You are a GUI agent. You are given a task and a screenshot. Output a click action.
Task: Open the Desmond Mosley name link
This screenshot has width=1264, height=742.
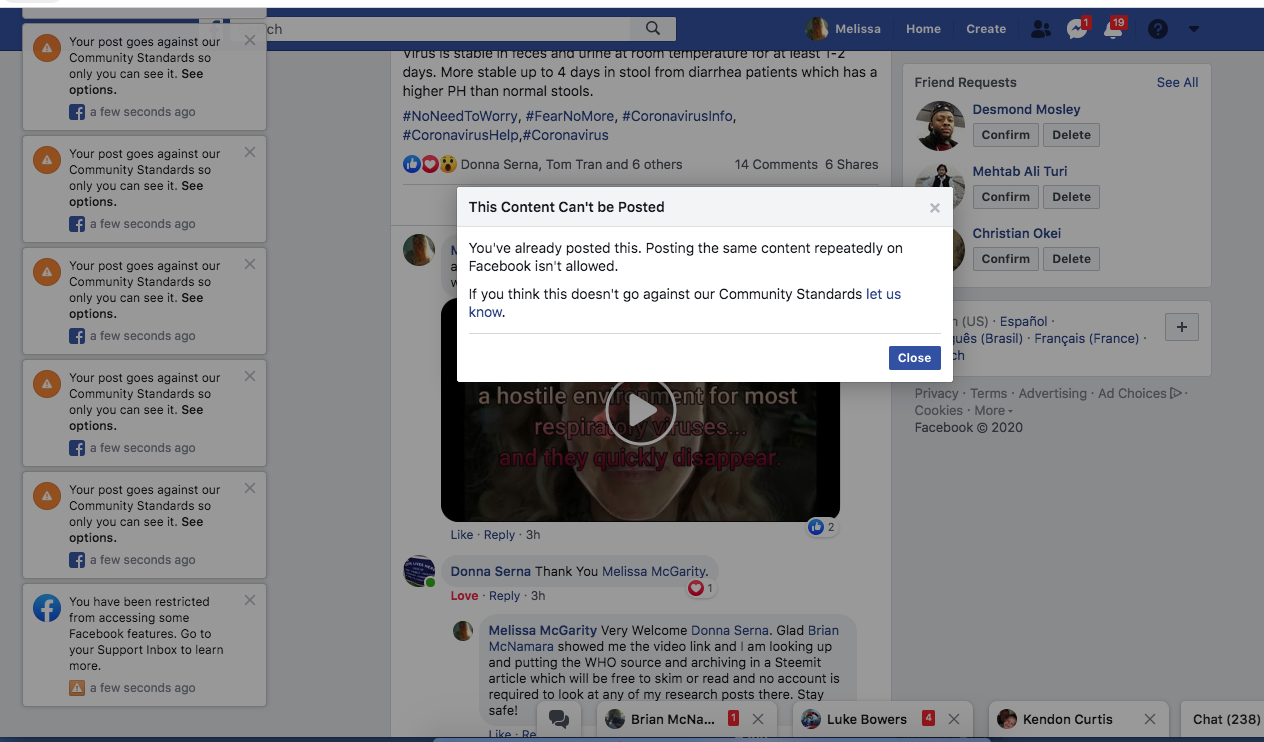(x=1026, y=109)
